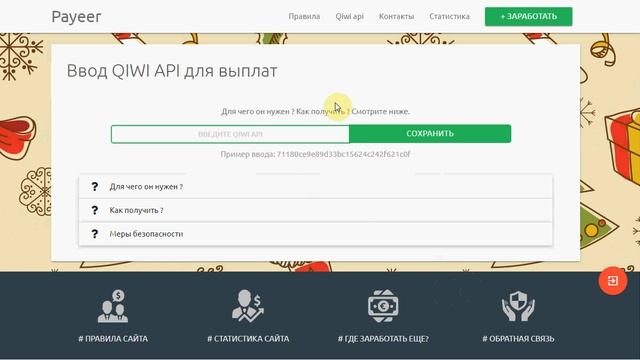Click the hands holding shield icon
This screenshot has width=640, height=360.
click(518, 306)
